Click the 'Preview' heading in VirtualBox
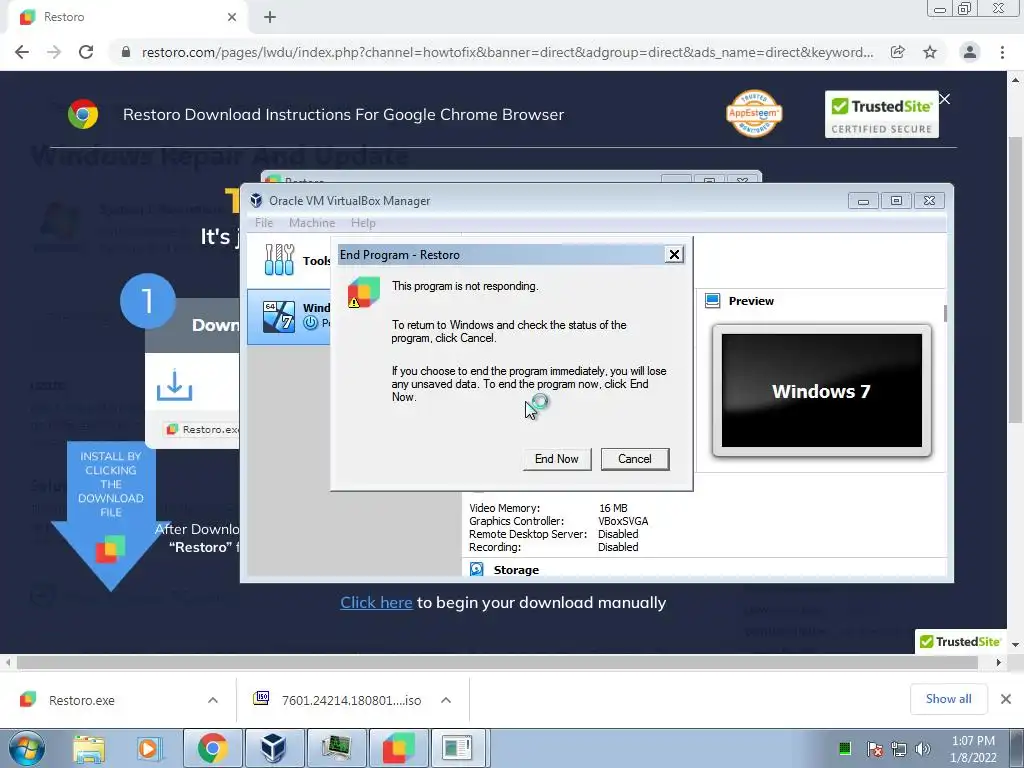1024x768 pixels. pos(751,301)
